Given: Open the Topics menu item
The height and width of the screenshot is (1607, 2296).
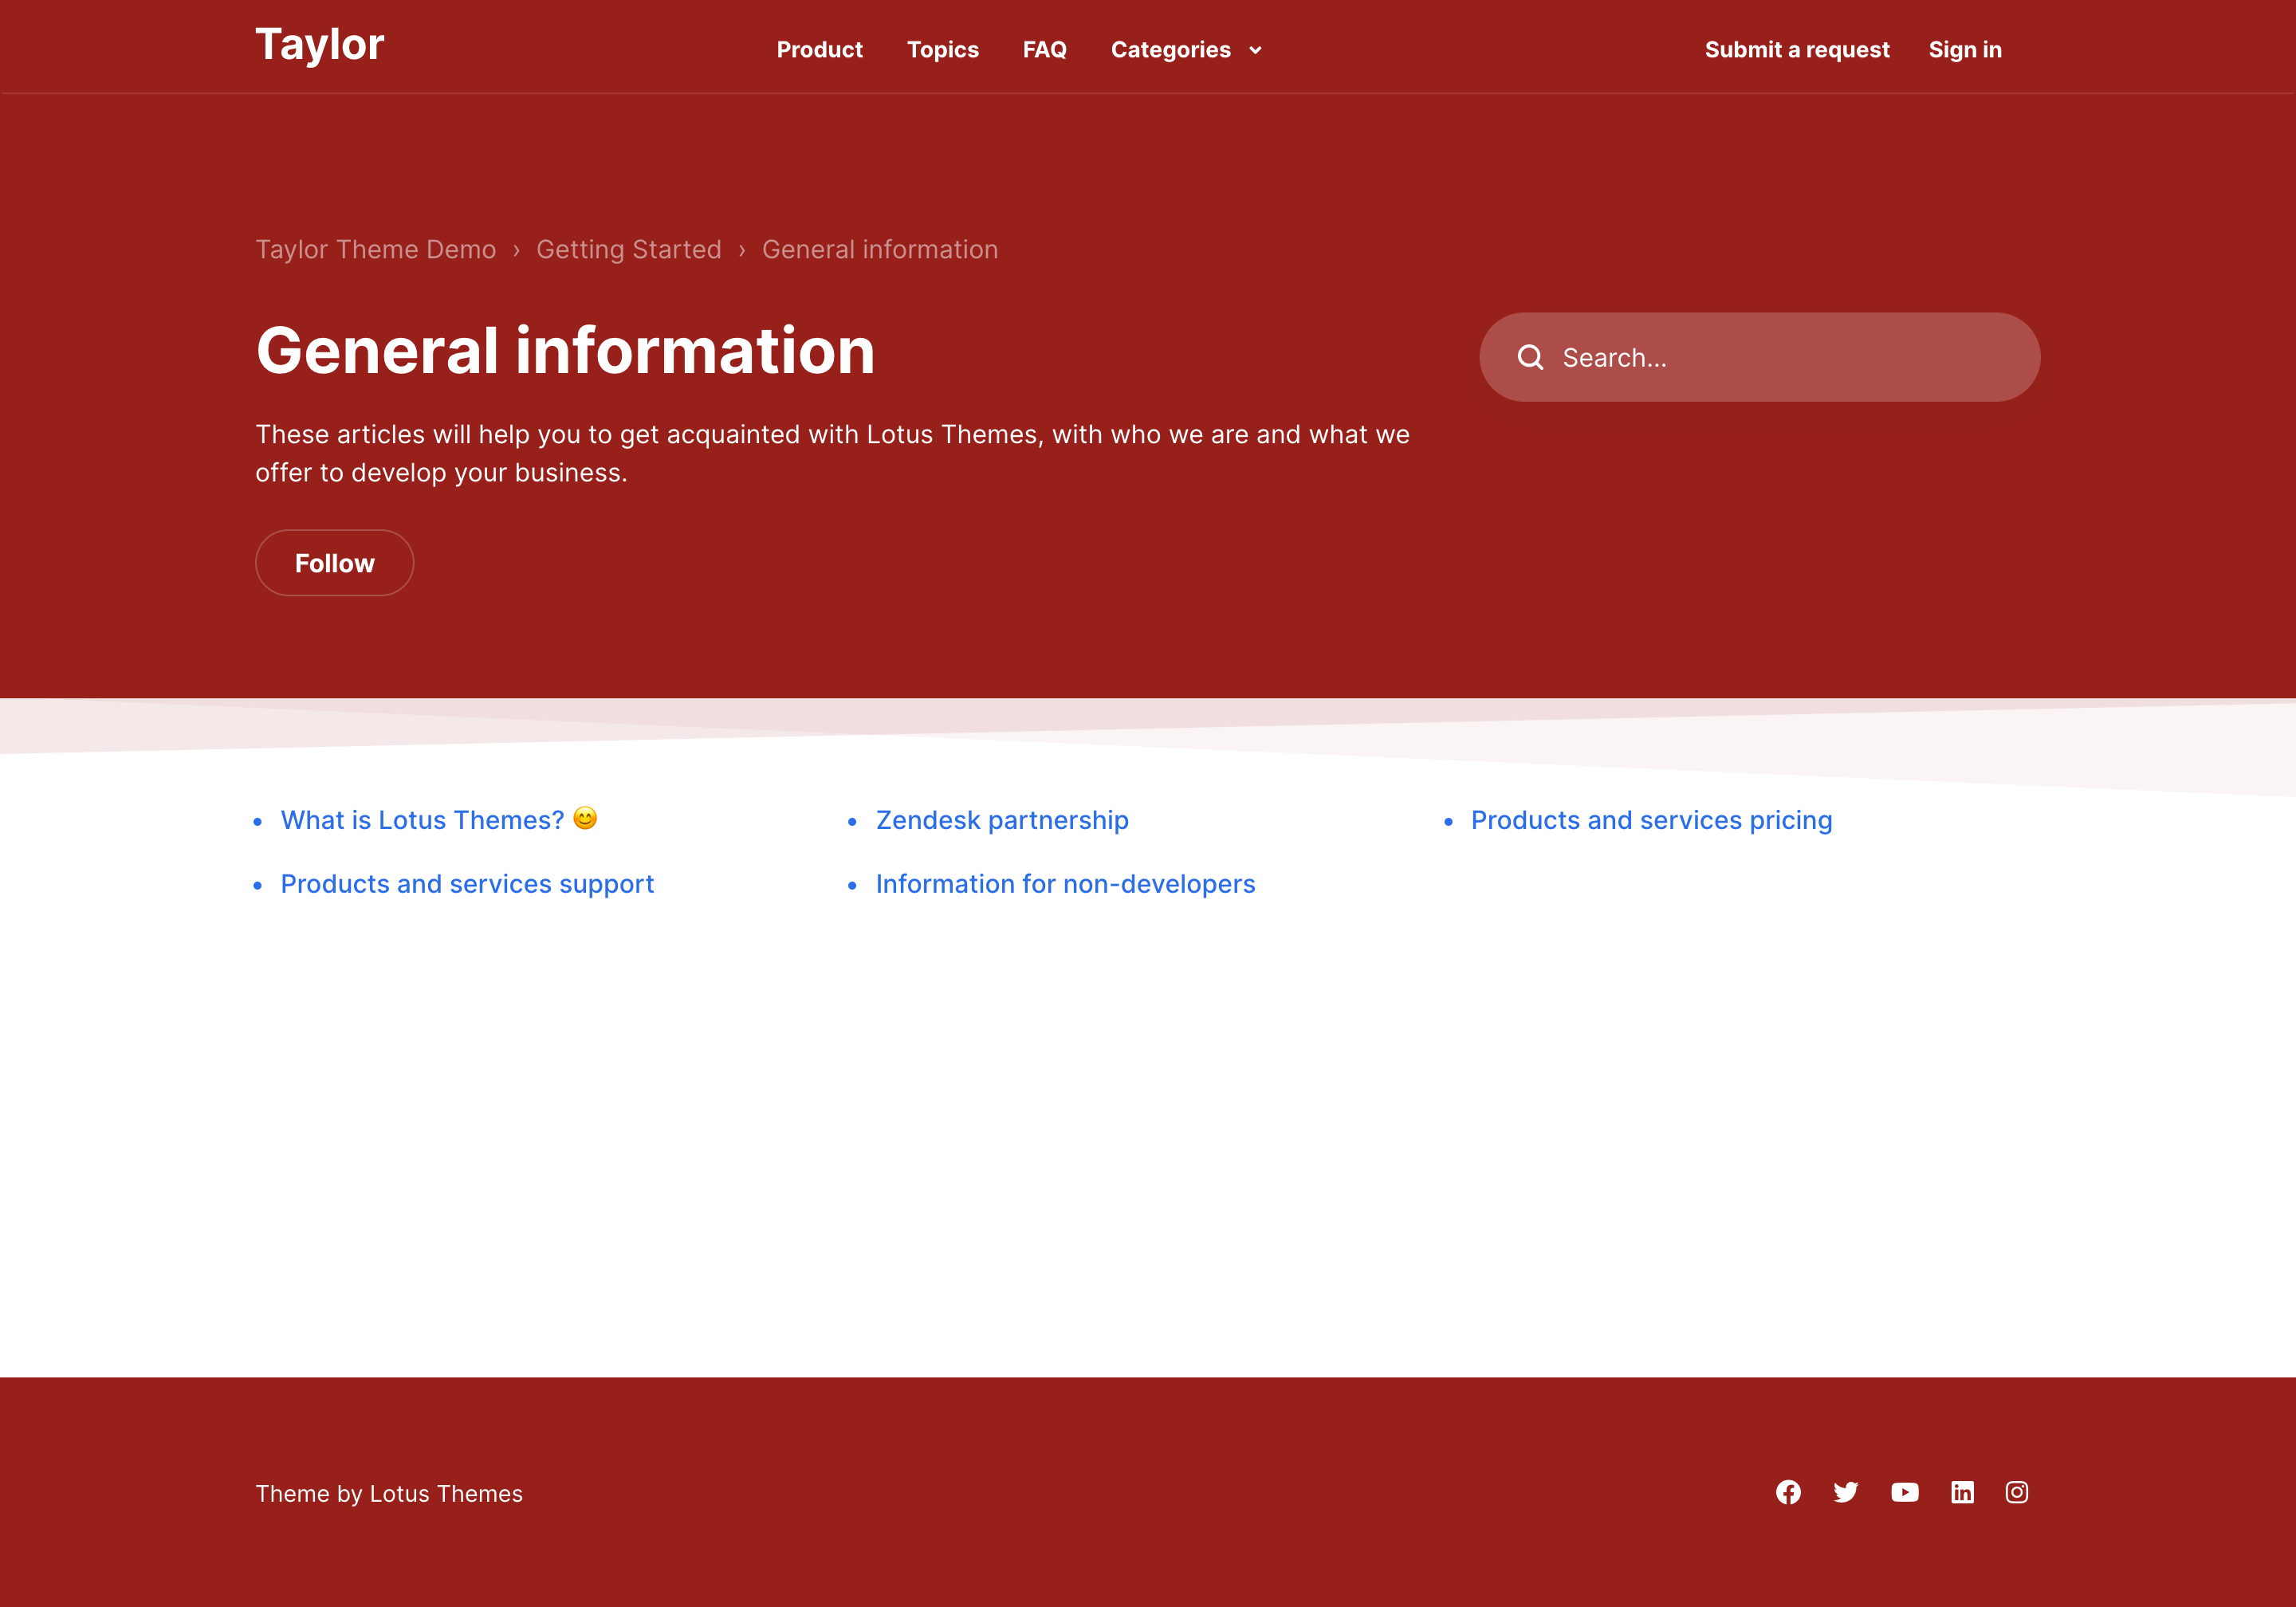Looking at the screenshot, I should pos(942,50).
